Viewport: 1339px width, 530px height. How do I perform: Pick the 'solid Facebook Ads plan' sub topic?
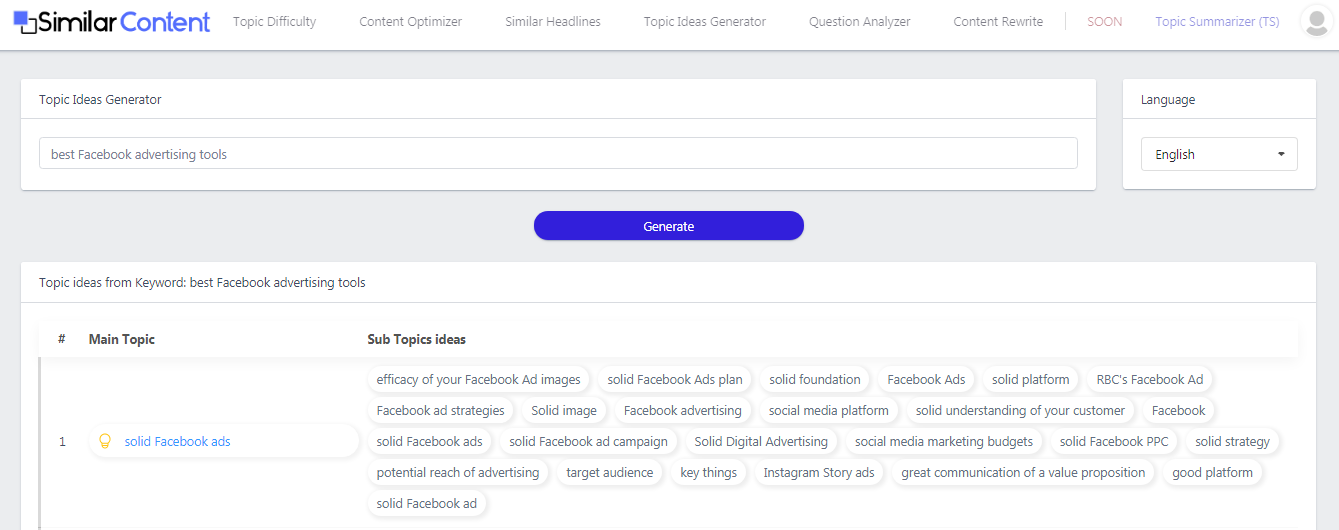[x=675, y=379]
